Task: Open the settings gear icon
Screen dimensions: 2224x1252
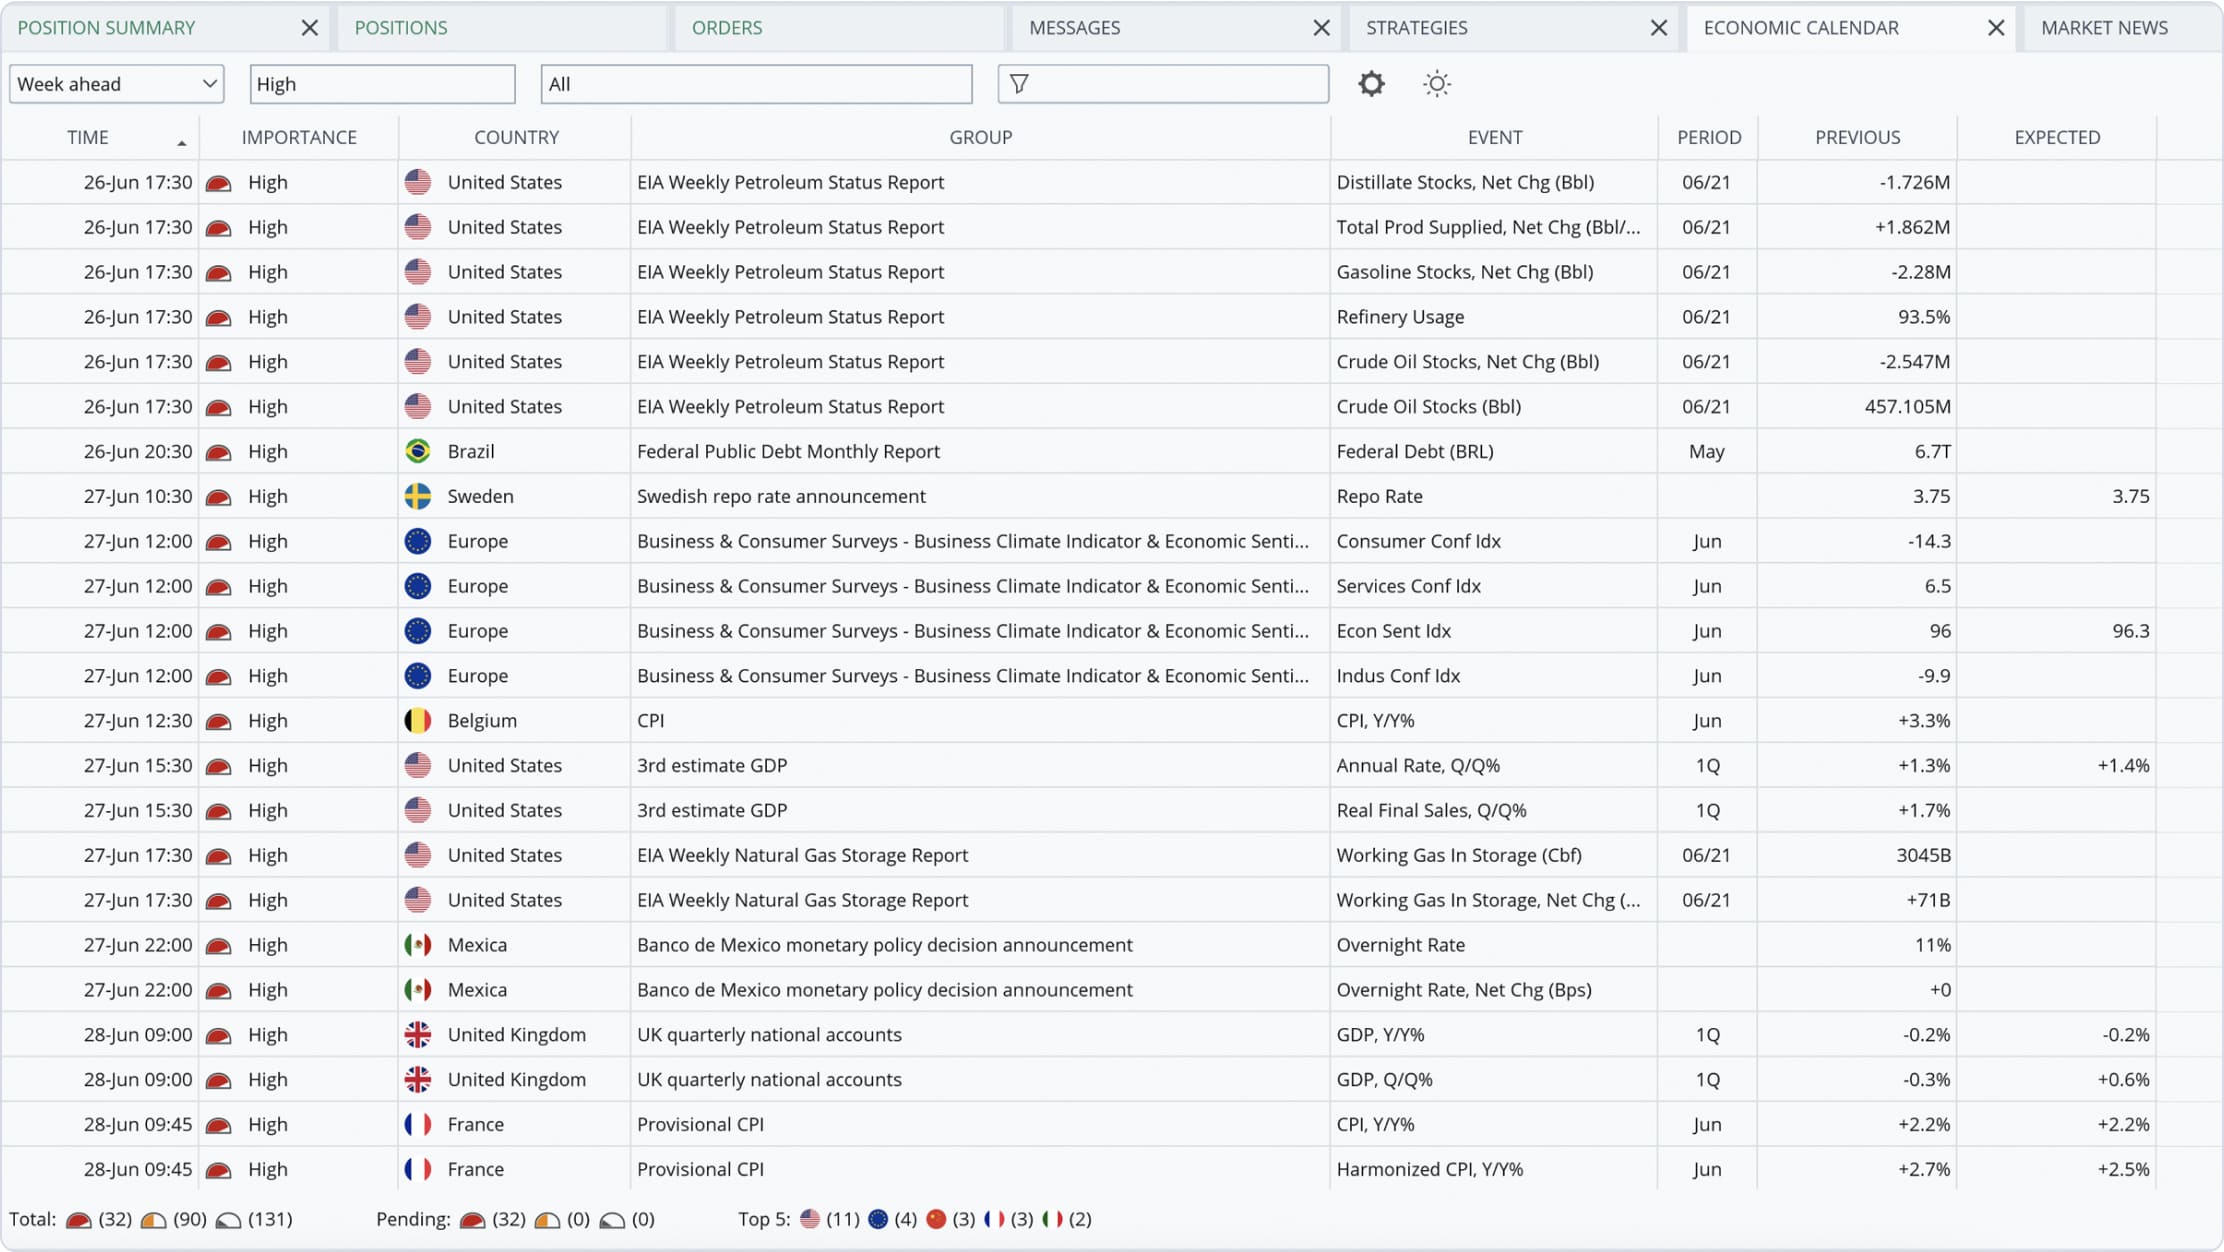Action: point(1371,84)
